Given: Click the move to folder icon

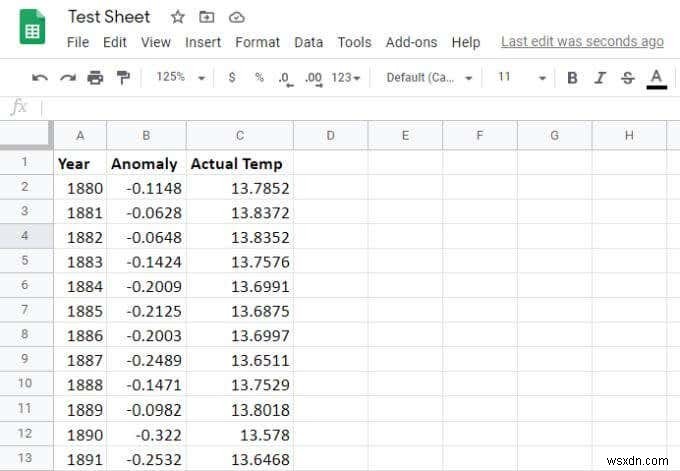Looking at the screenshot, I should (x=207, y=17).
